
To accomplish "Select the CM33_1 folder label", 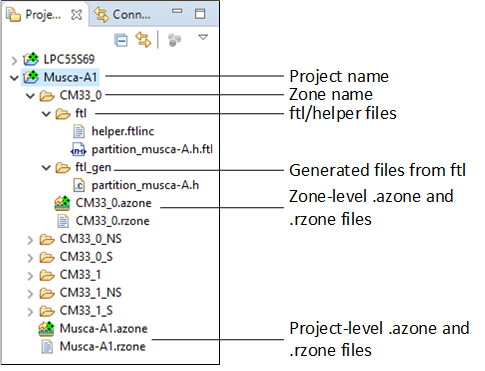I will 80,275.
